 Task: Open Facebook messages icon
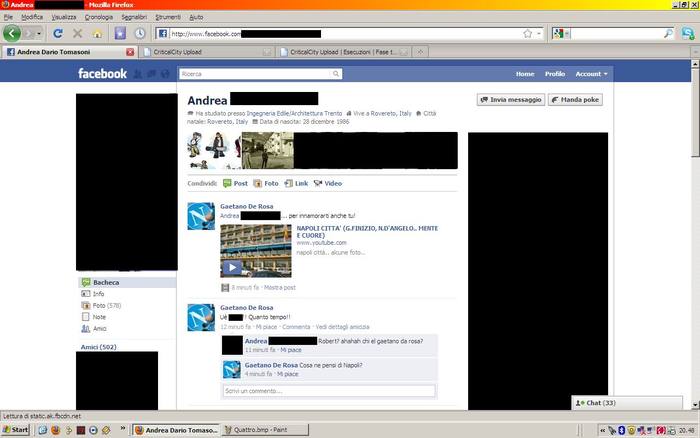pos(151,74)
